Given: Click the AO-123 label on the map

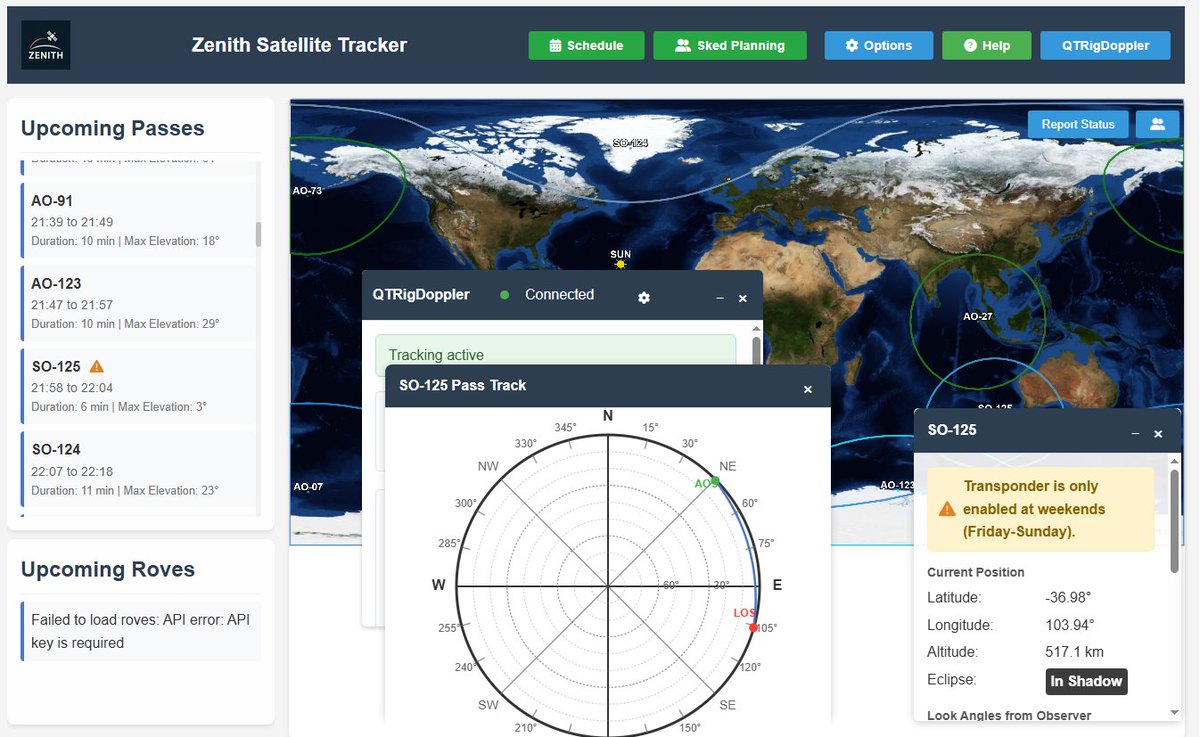Looking at the screenshot, I should [x=897, y=485].
